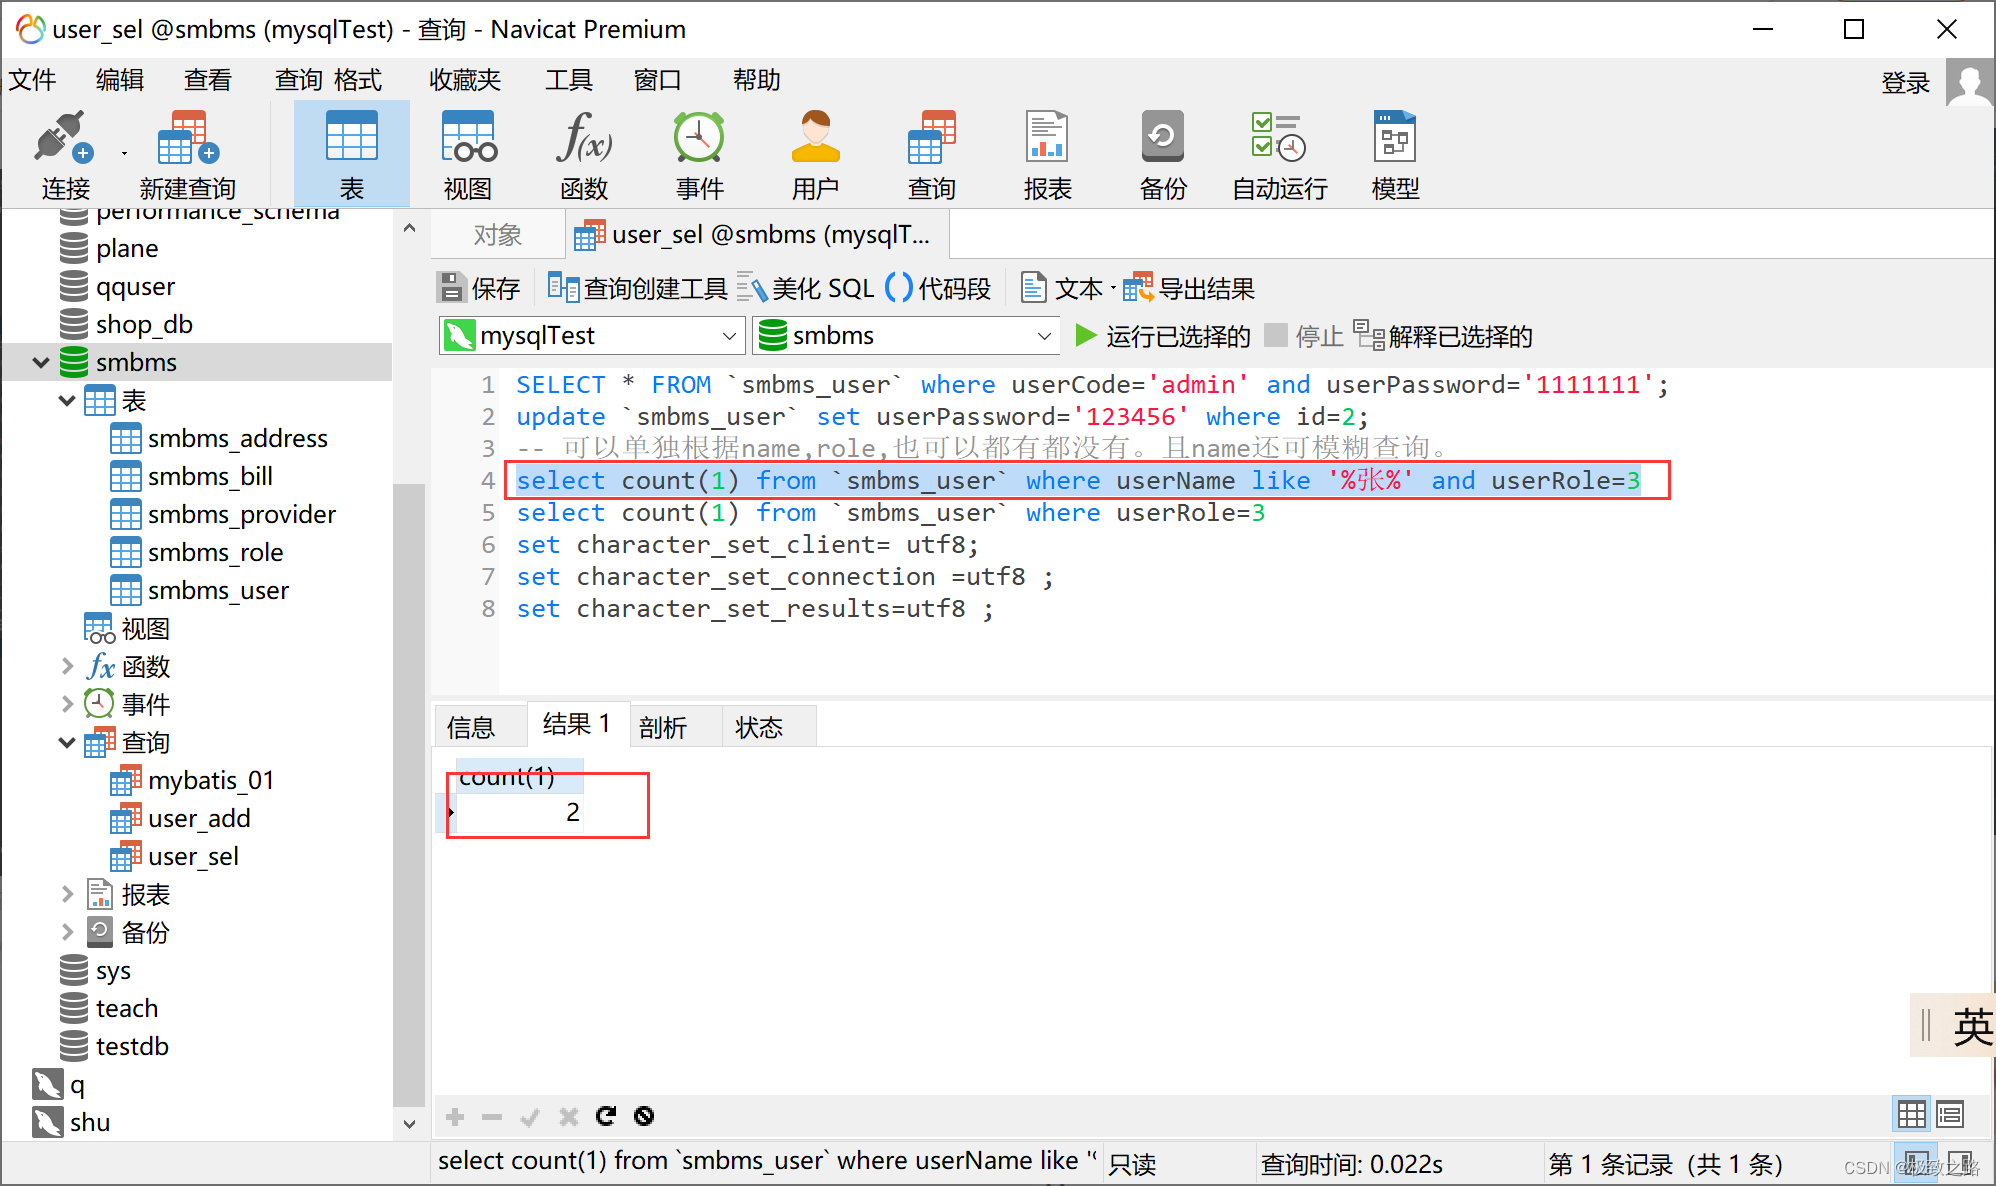Click the sidebar scroll down arrow
The height and width of the screenshot is (1186, 1996).
[409, 1124]
